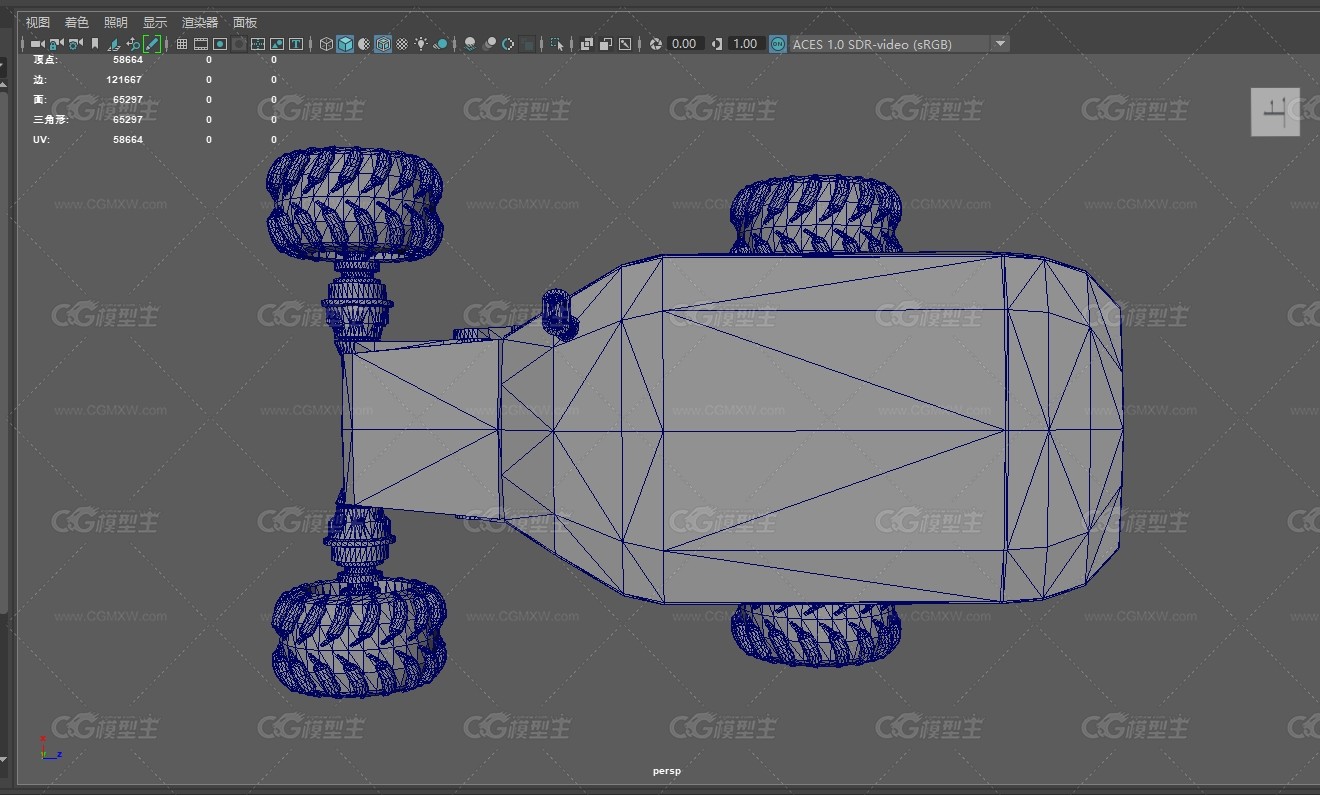1320x795 pixels.
Task: Click the 顶点 row value 58664
Action: [128, 59]
